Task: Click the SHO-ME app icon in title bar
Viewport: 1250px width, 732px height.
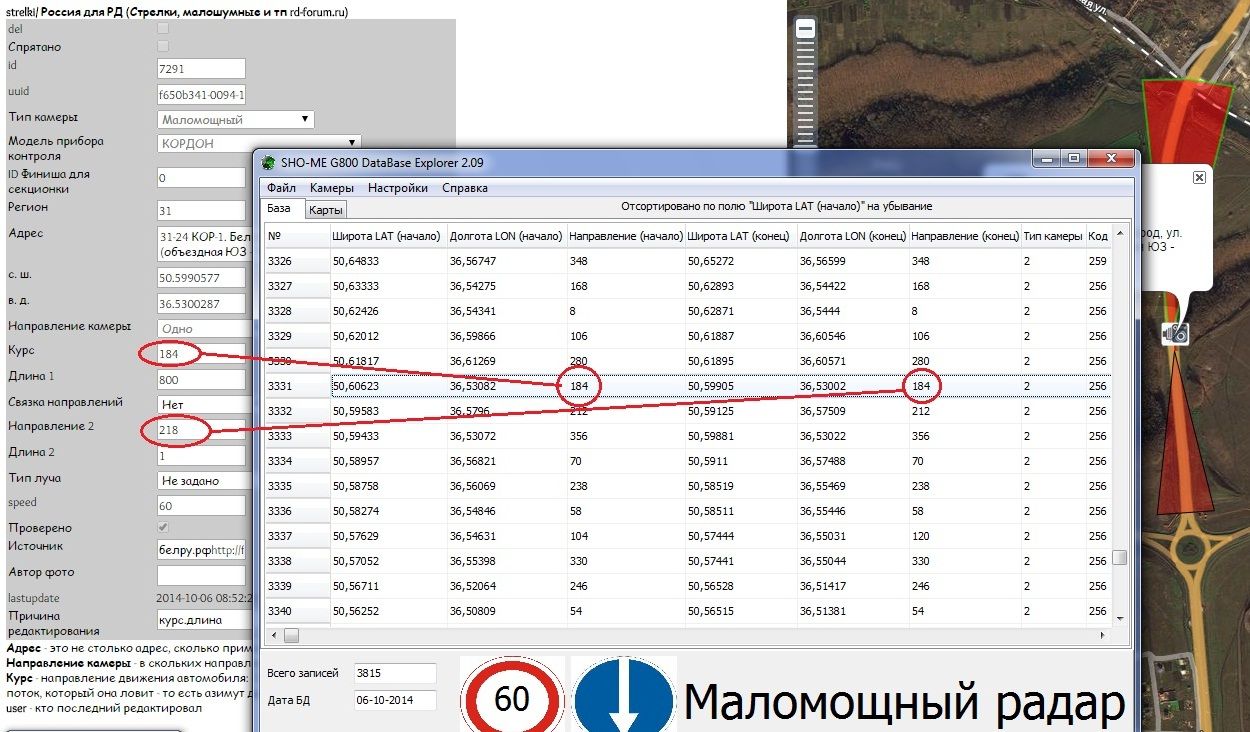Action: tap(268, 162)
